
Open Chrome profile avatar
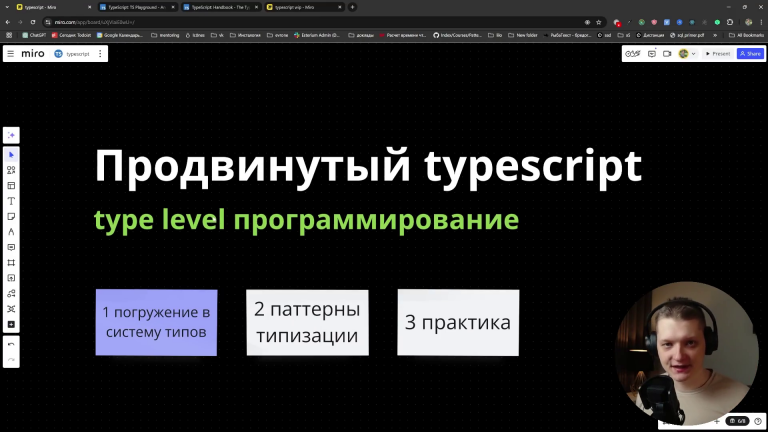[748, 22]
